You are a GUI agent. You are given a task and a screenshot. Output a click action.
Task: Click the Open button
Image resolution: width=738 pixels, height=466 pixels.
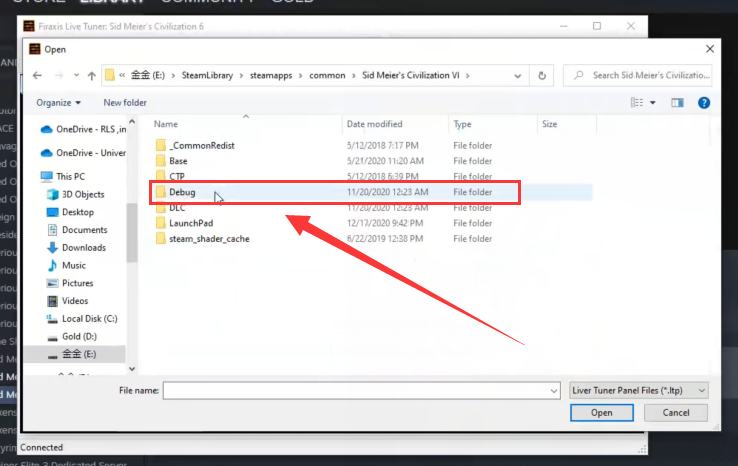click(x=602, y=412)
